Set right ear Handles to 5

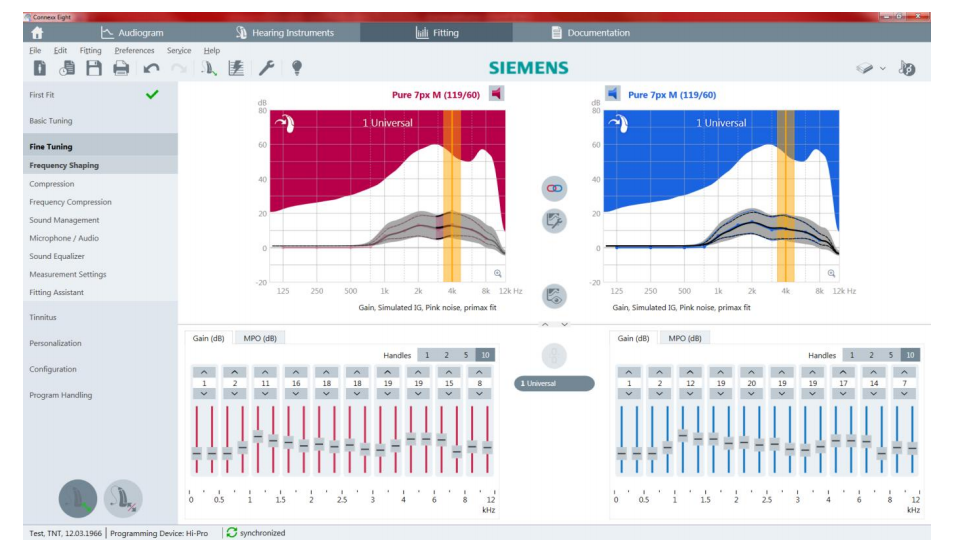click(465, 355)
